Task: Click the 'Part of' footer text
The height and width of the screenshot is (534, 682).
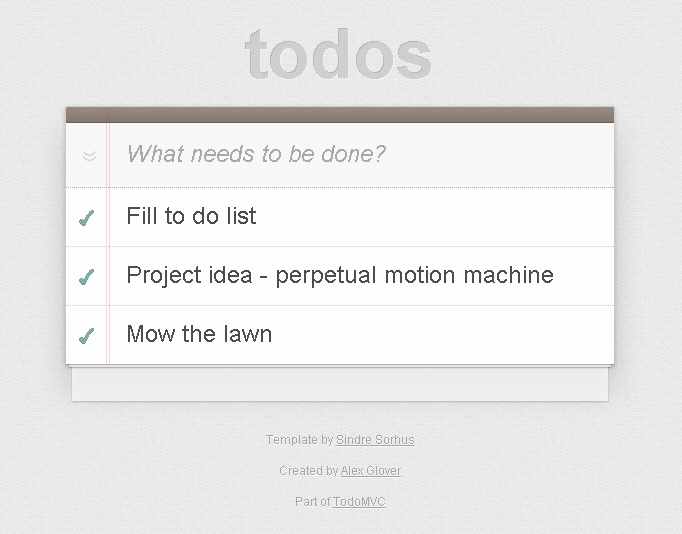Action: tap(313, 501)
